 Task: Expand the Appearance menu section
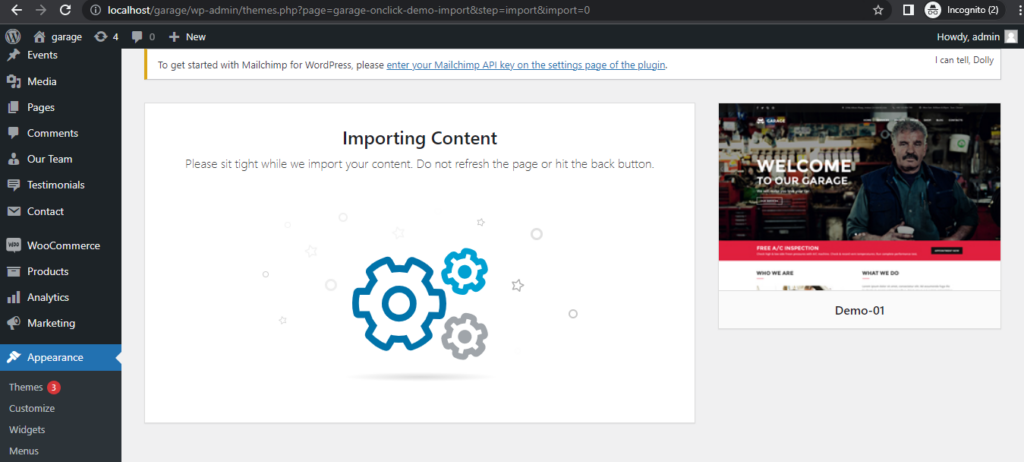[55, 357]
